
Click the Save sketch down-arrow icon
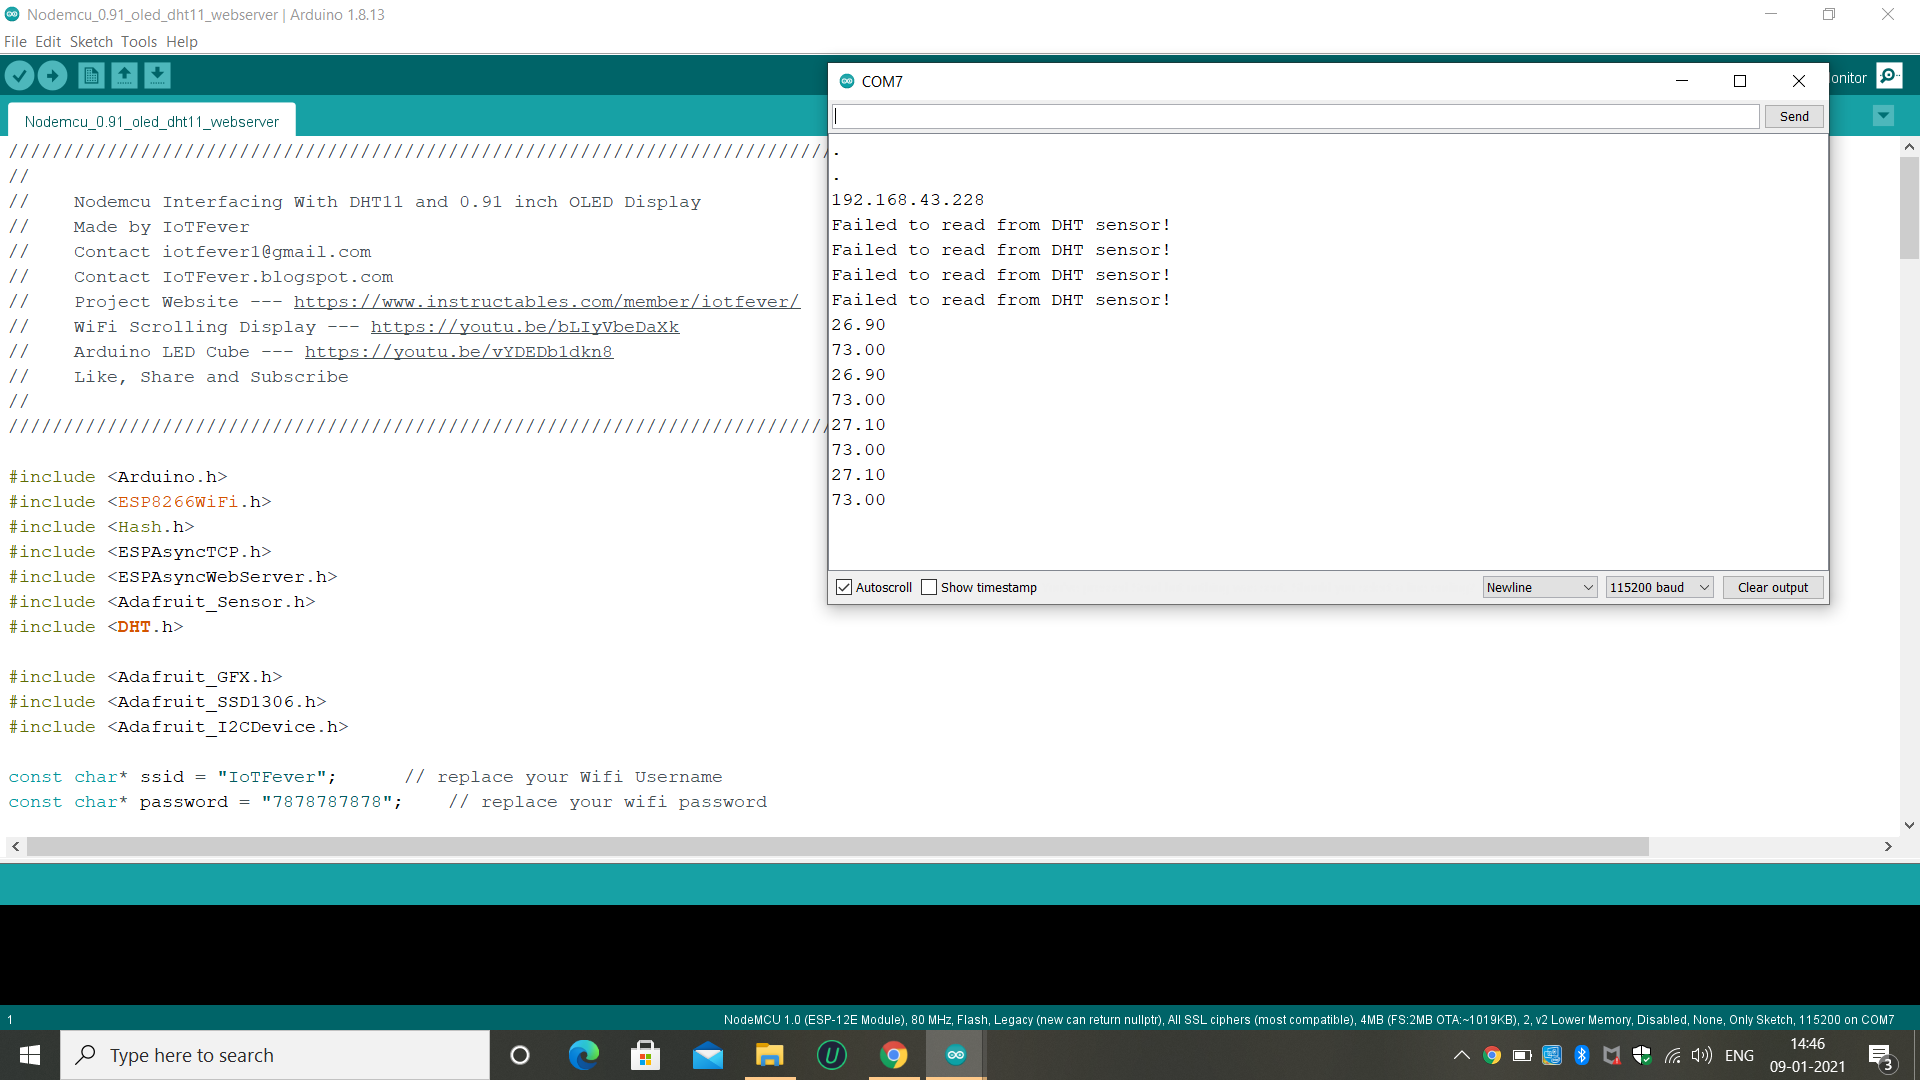pos(157,75)
